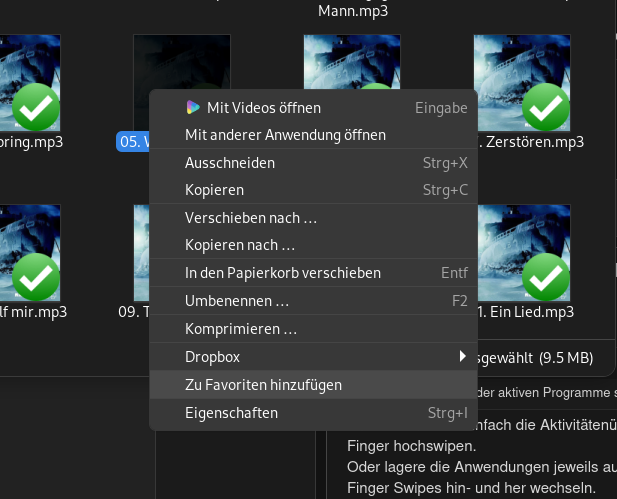Choose 'Verschieben nach …' entry
The height and width of the screenshot is (499, 617).
coord(313,218)
